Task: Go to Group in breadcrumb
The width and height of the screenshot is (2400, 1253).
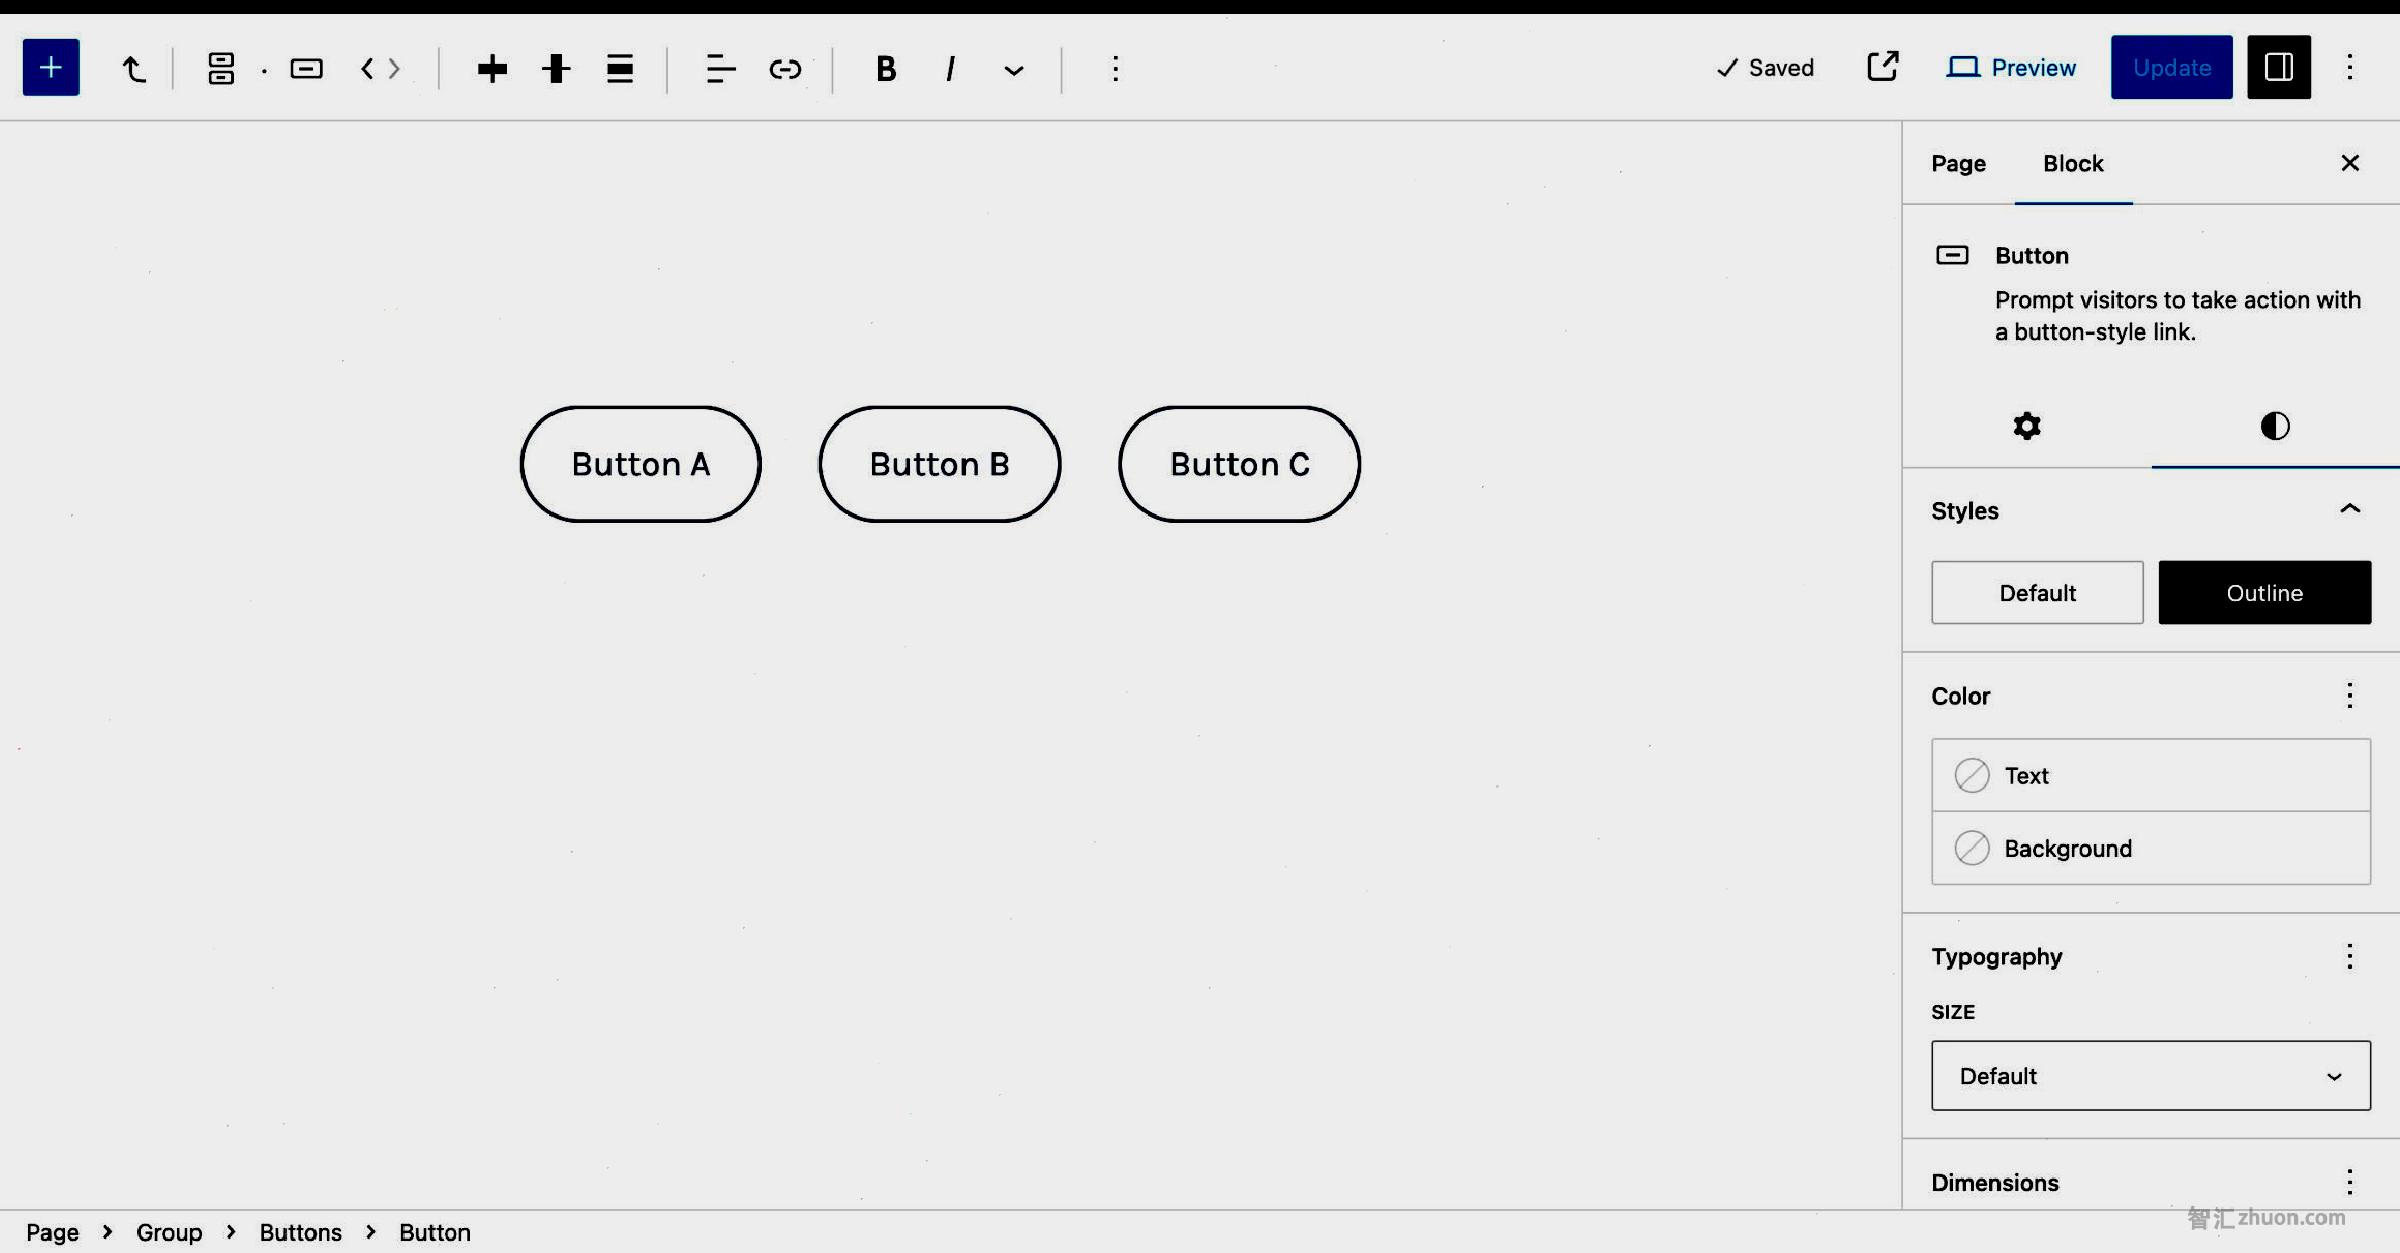Action: (x=169, y=1233)
